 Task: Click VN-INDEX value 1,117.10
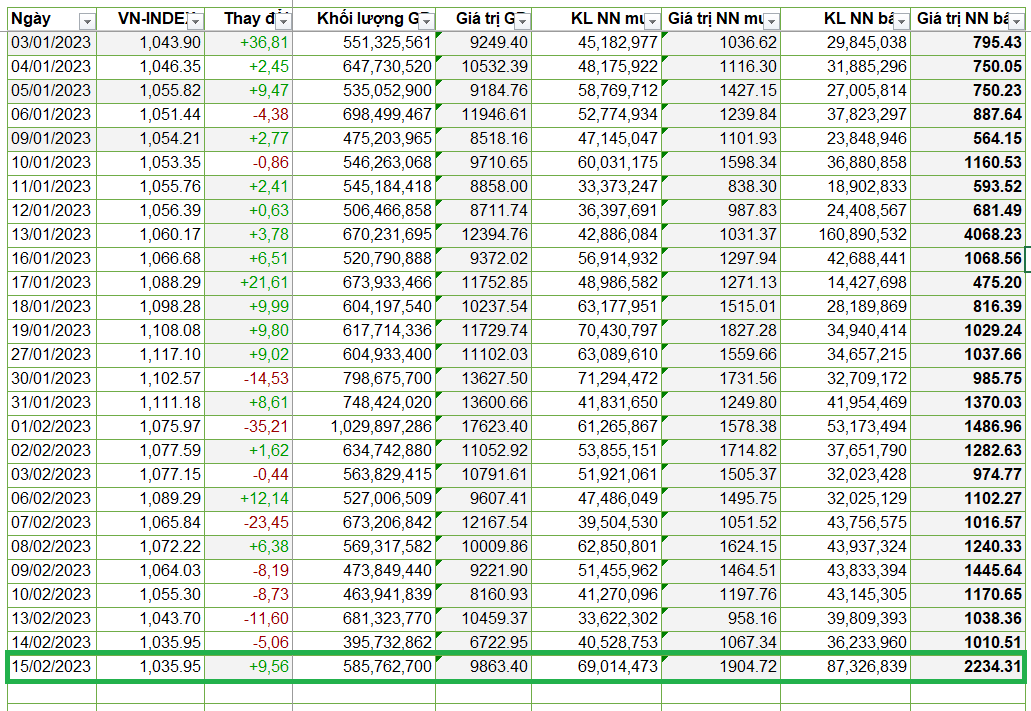[x=151, y=355]
